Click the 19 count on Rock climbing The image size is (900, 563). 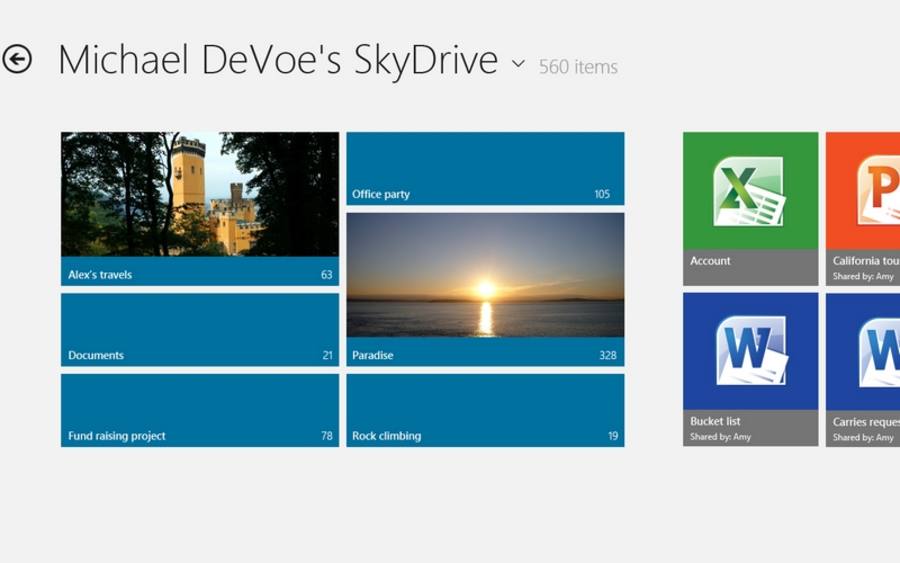pyautogui.click(x=613, y=436)
